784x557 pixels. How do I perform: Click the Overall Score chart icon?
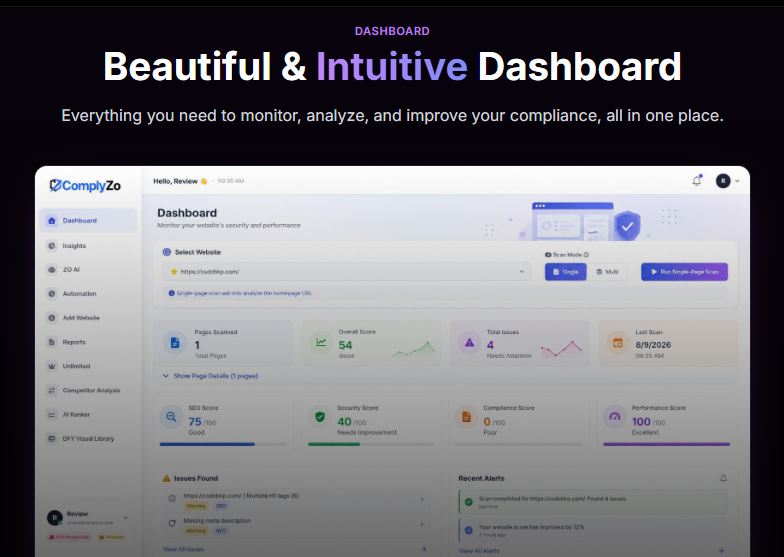tap(321, 343)
